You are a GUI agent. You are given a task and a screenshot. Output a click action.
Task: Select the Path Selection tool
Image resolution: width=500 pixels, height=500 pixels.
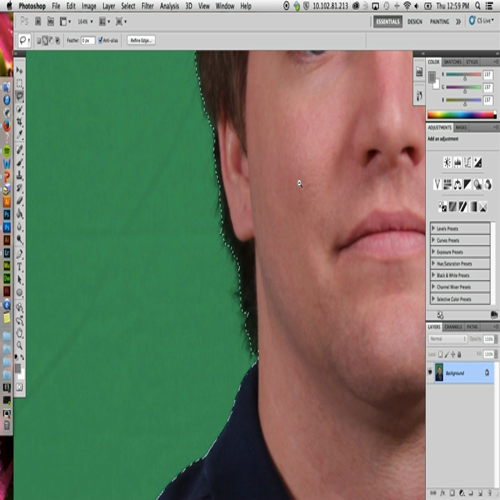coord(19,280)
